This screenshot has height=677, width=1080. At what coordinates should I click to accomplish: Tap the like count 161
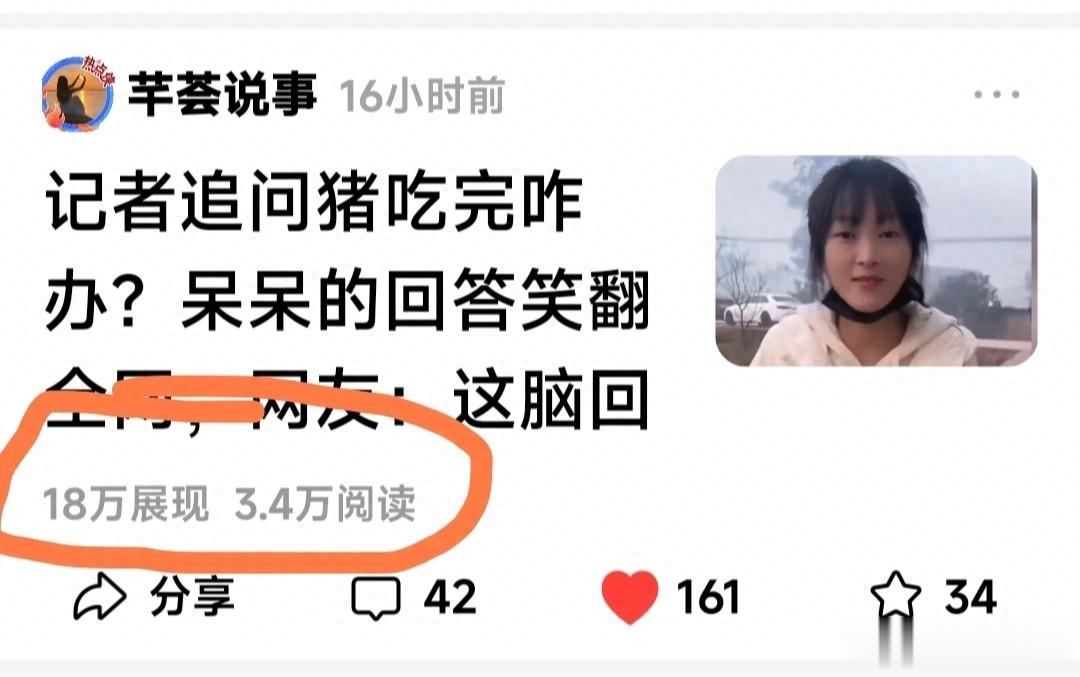[708, 596]
